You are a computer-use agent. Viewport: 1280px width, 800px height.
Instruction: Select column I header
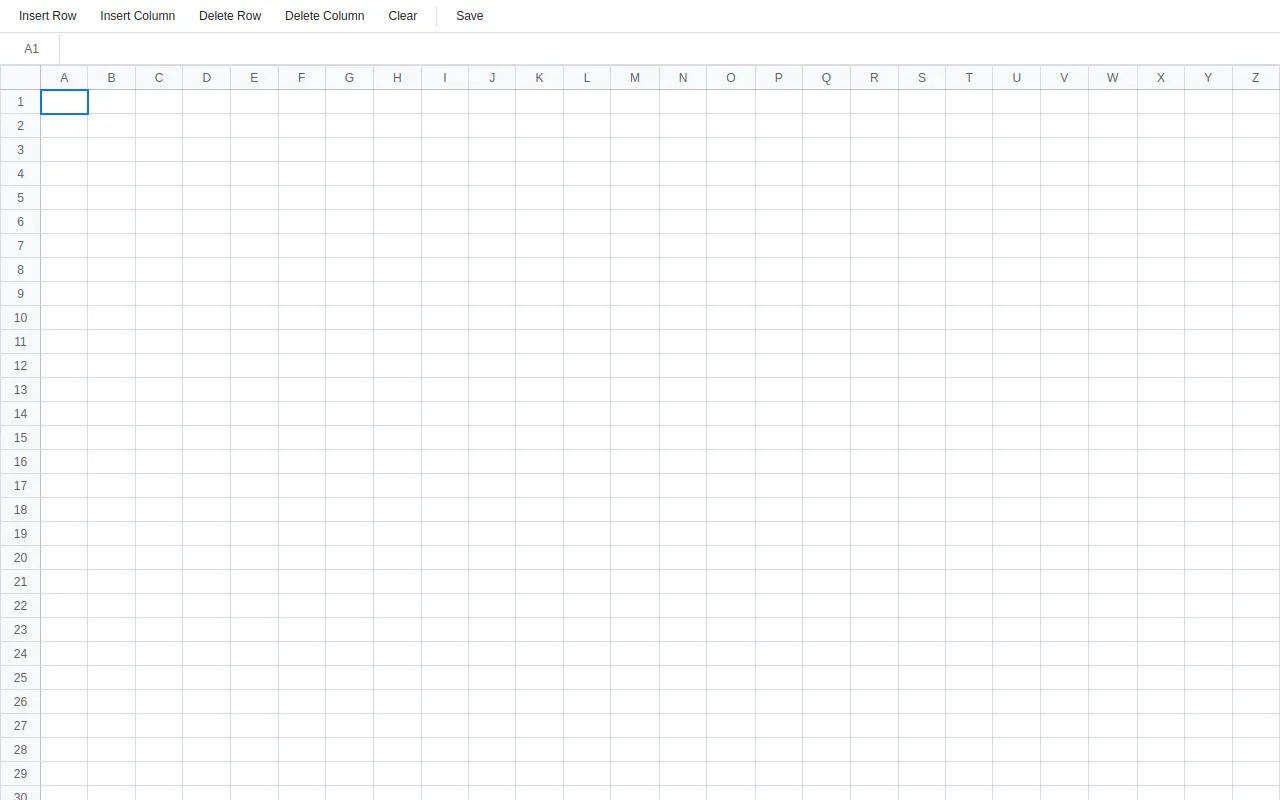(x=445, y=78)
